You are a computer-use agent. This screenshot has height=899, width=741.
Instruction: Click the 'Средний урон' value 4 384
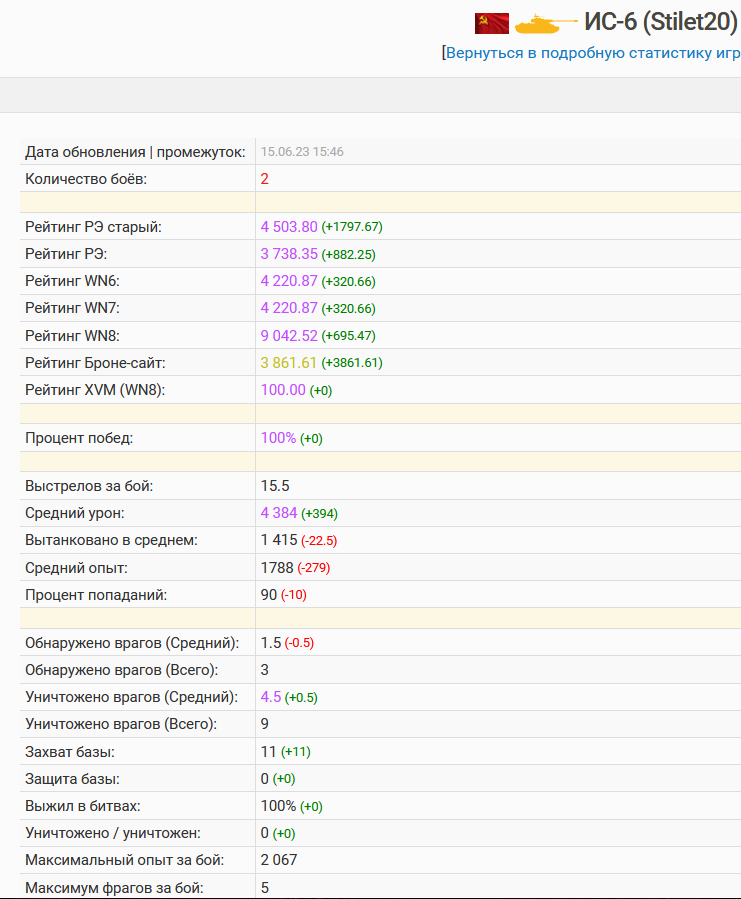pos(279,513)
